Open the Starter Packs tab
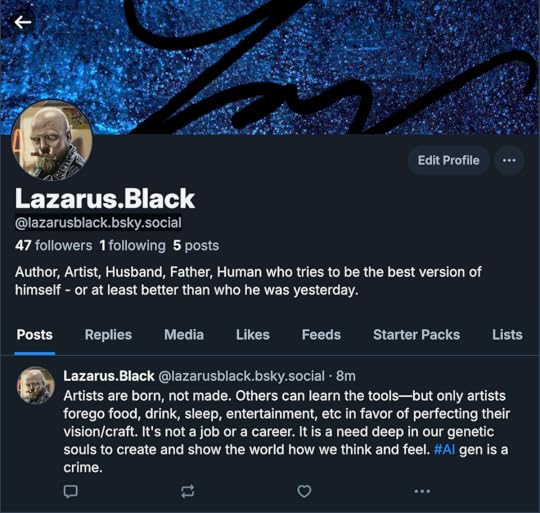 point(416,335)
